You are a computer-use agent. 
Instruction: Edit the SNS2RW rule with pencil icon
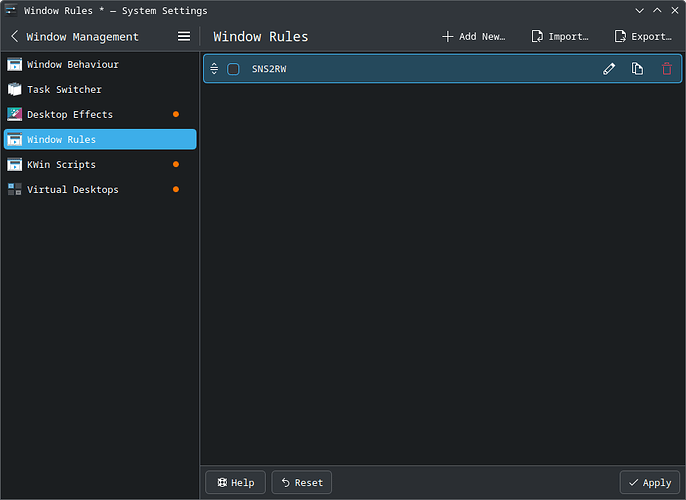609,69
